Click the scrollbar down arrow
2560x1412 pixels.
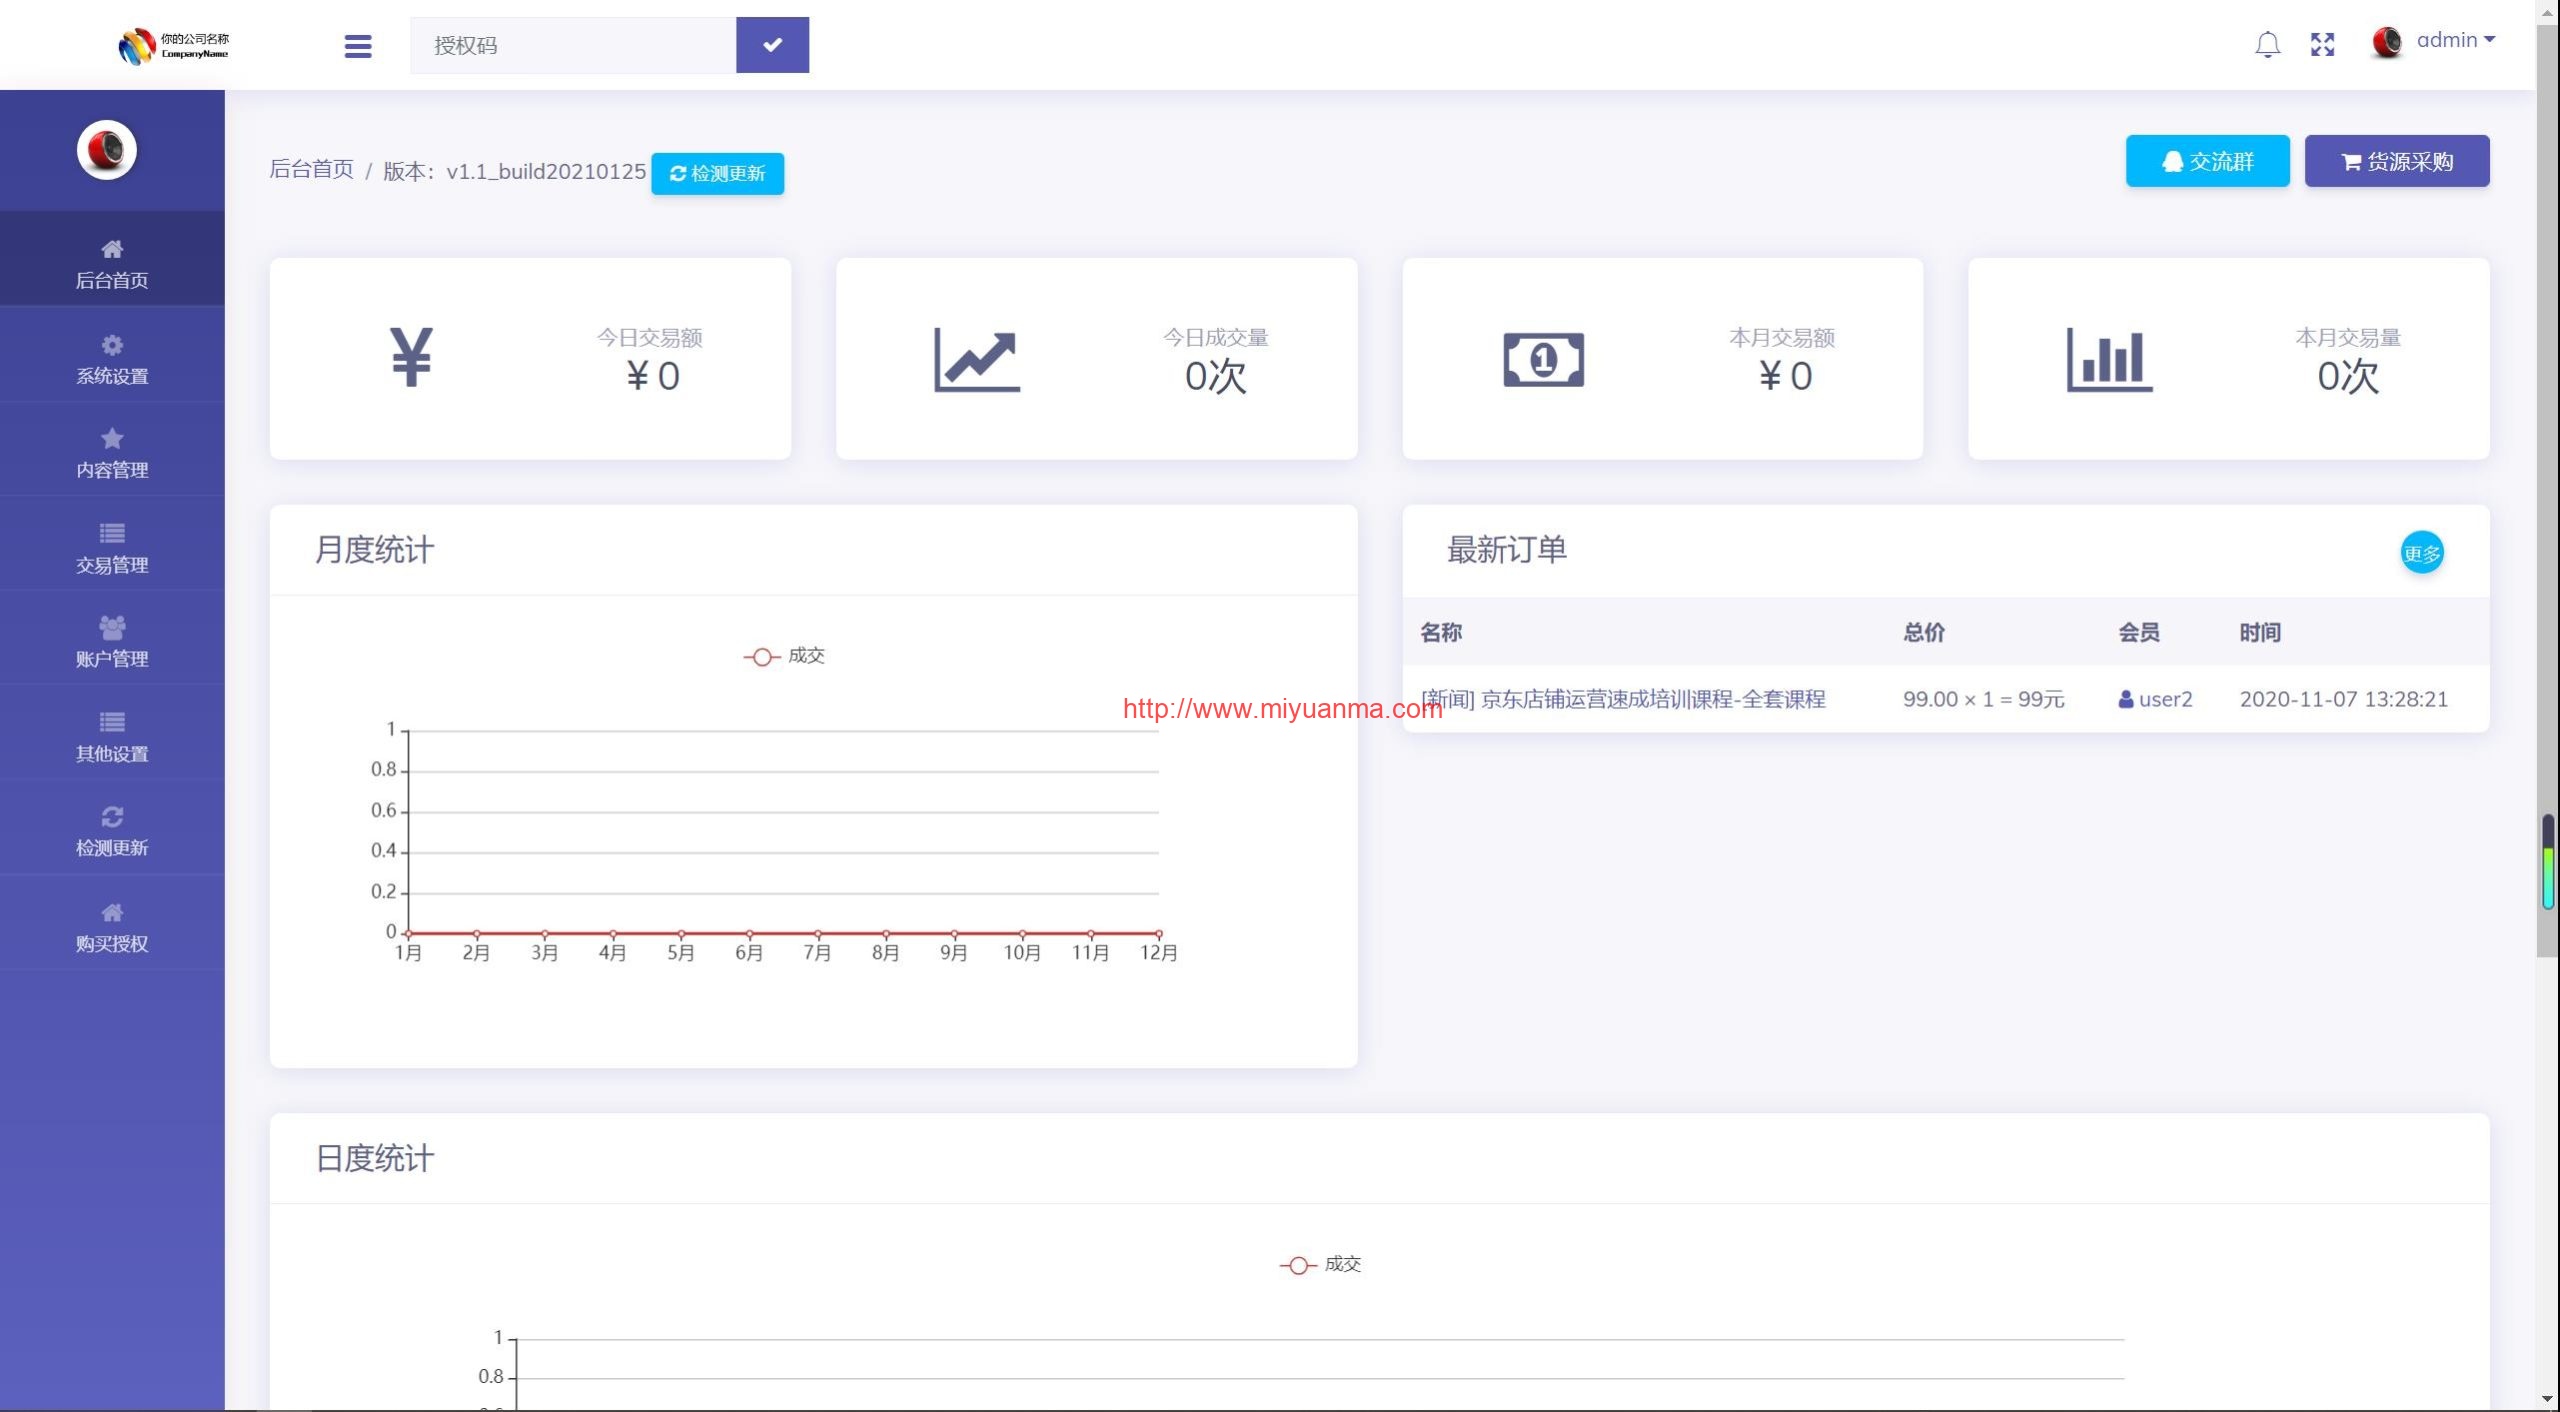(2548, 1399)
